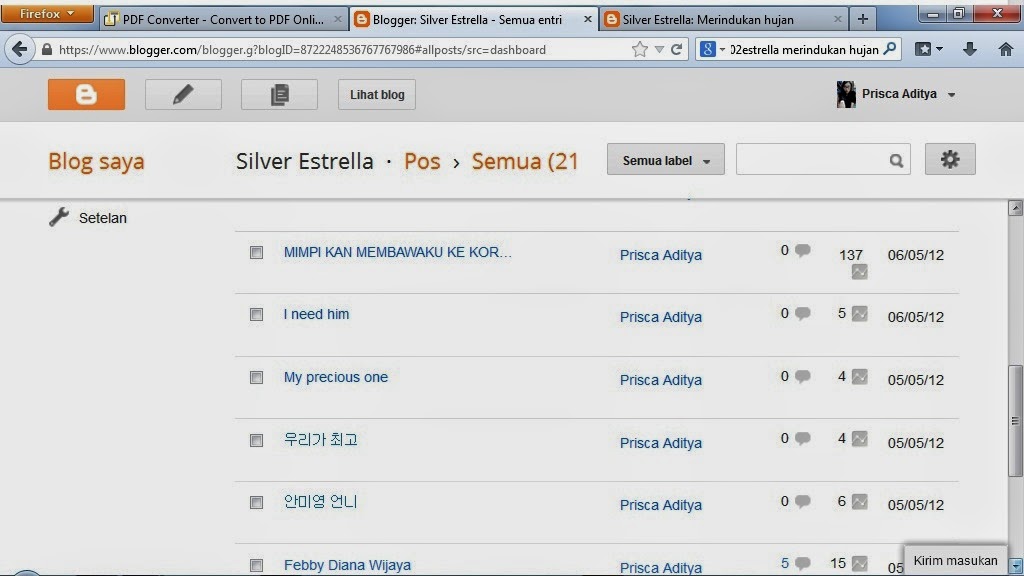The width and height of the screenshot is (1024, 576).
Task: Expand the Semua label dropdown
Action: click(x=665, y=160)
